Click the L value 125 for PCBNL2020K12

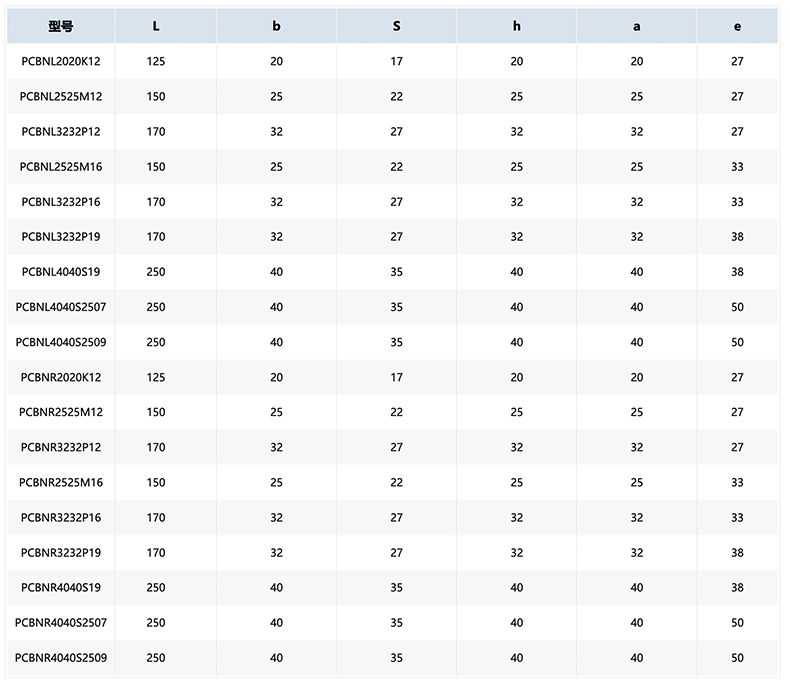[156, 62]
